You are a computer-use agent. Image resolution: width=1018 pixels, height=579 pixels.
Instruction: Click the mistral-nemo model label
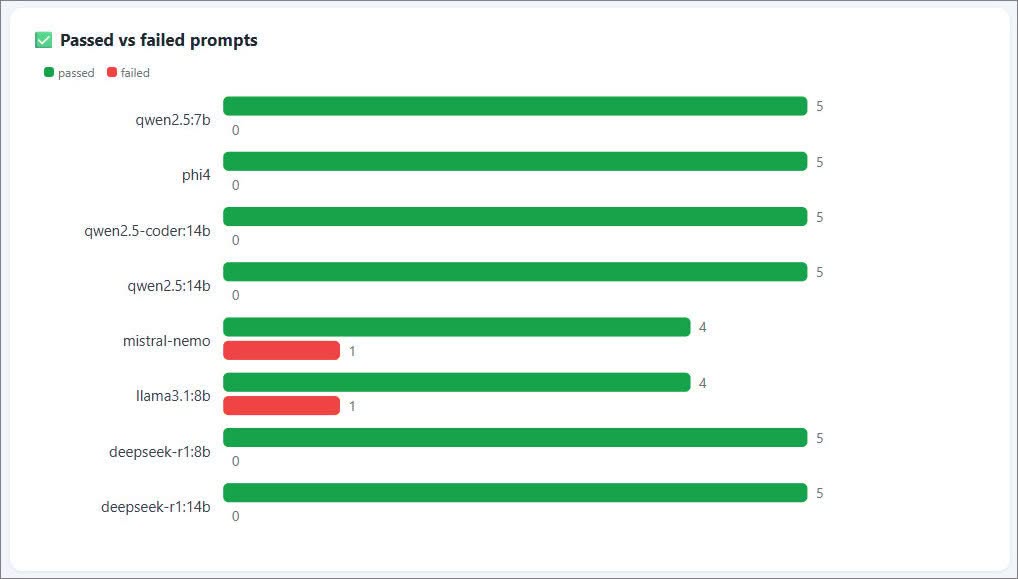tap(167, 341)
